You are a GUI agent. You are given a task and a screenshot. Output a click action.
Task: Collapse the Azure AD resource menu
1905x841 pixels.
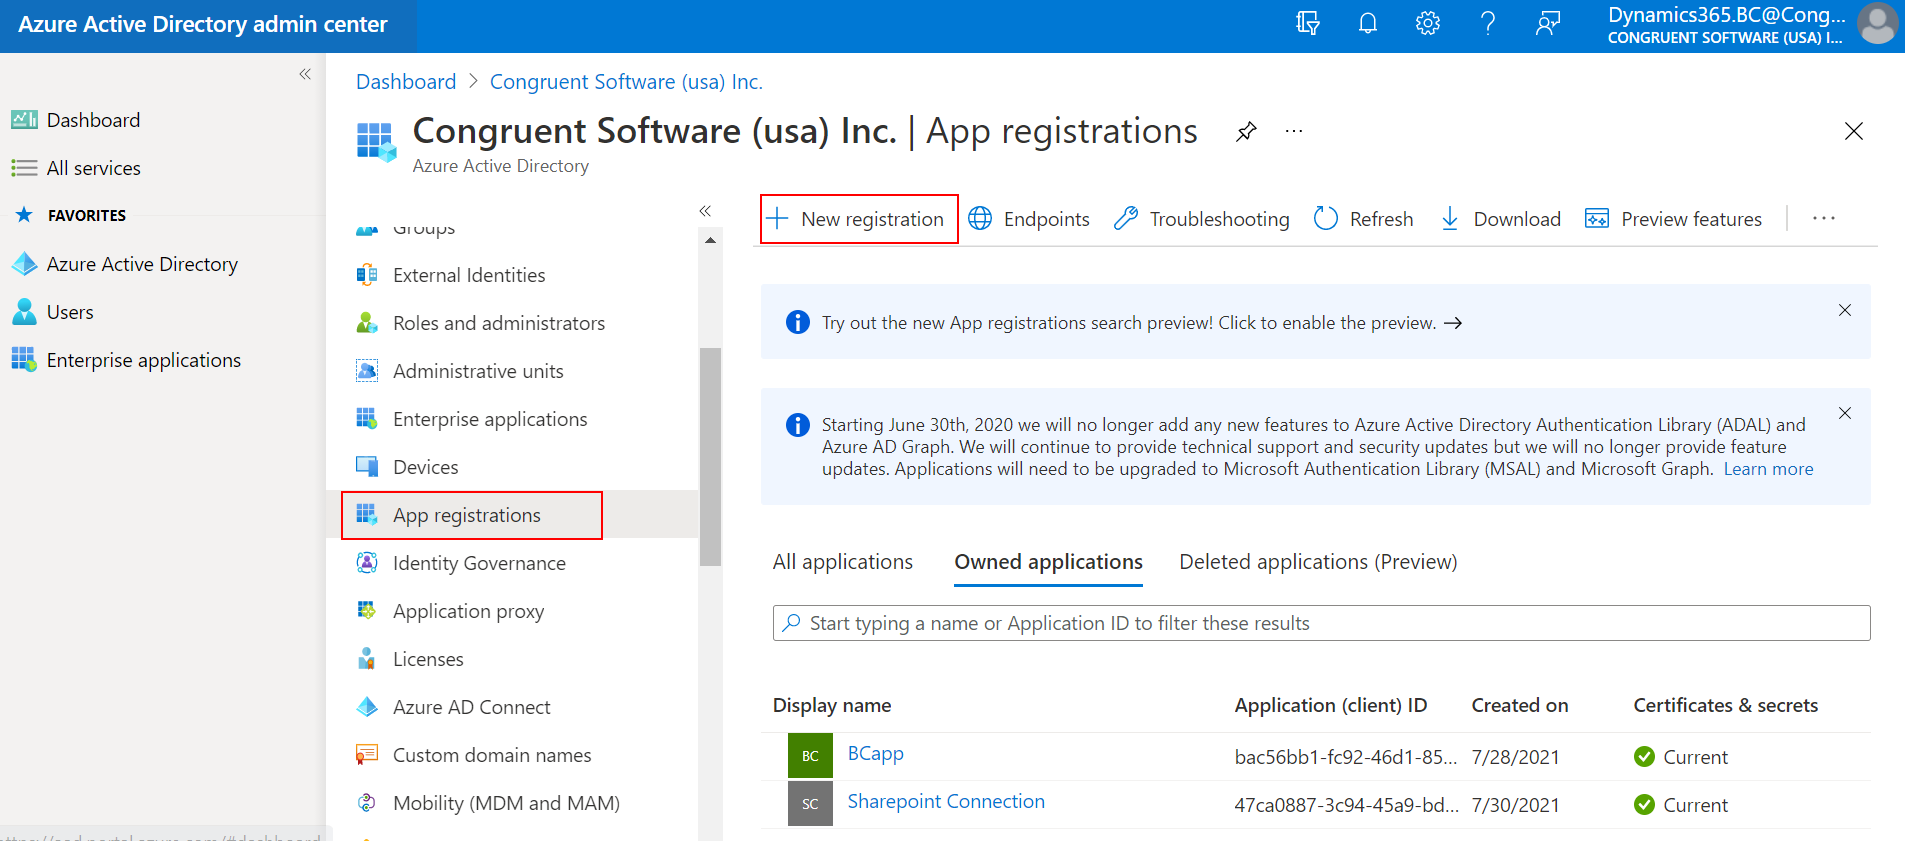point(705,210)
